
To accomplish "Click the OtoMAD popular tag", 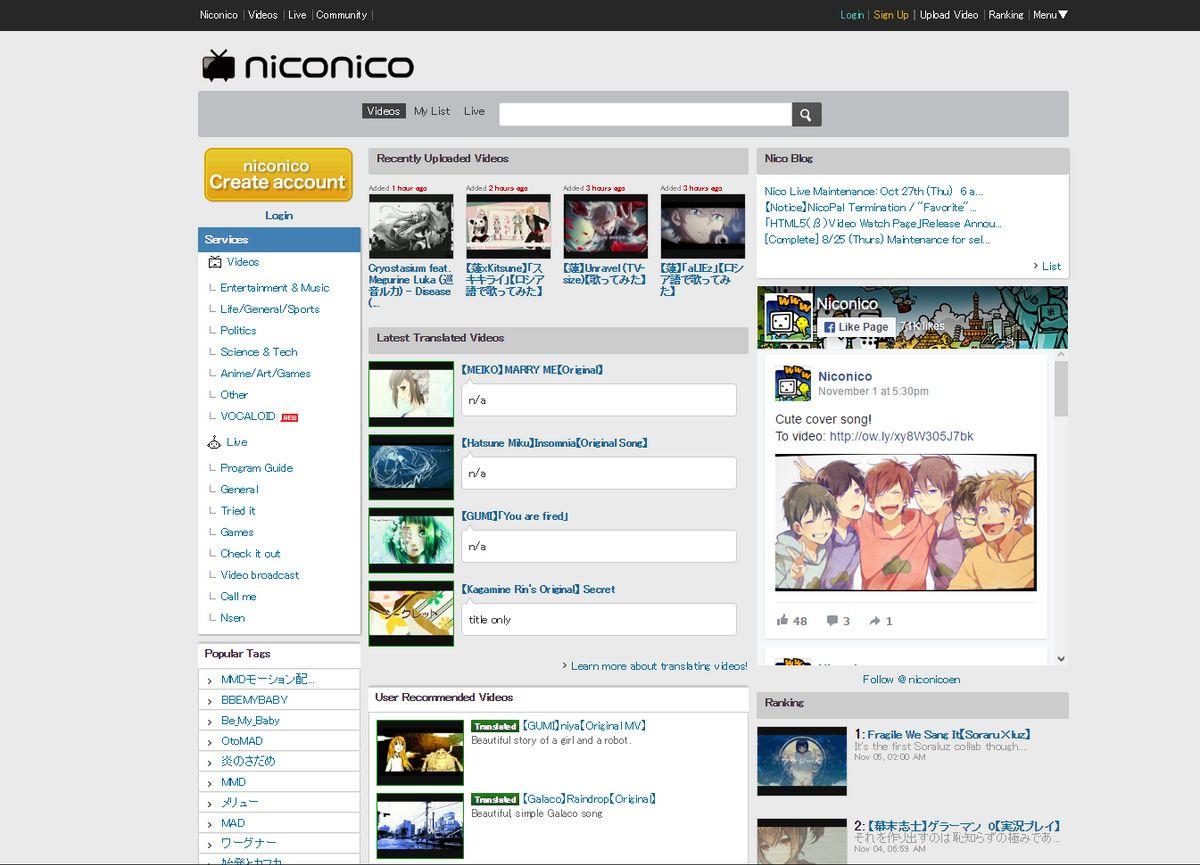I will [242, 741].
